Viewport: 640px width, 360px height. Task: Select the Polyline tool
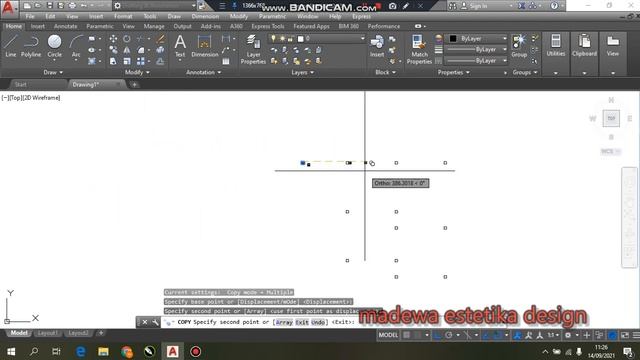[31, 46]
